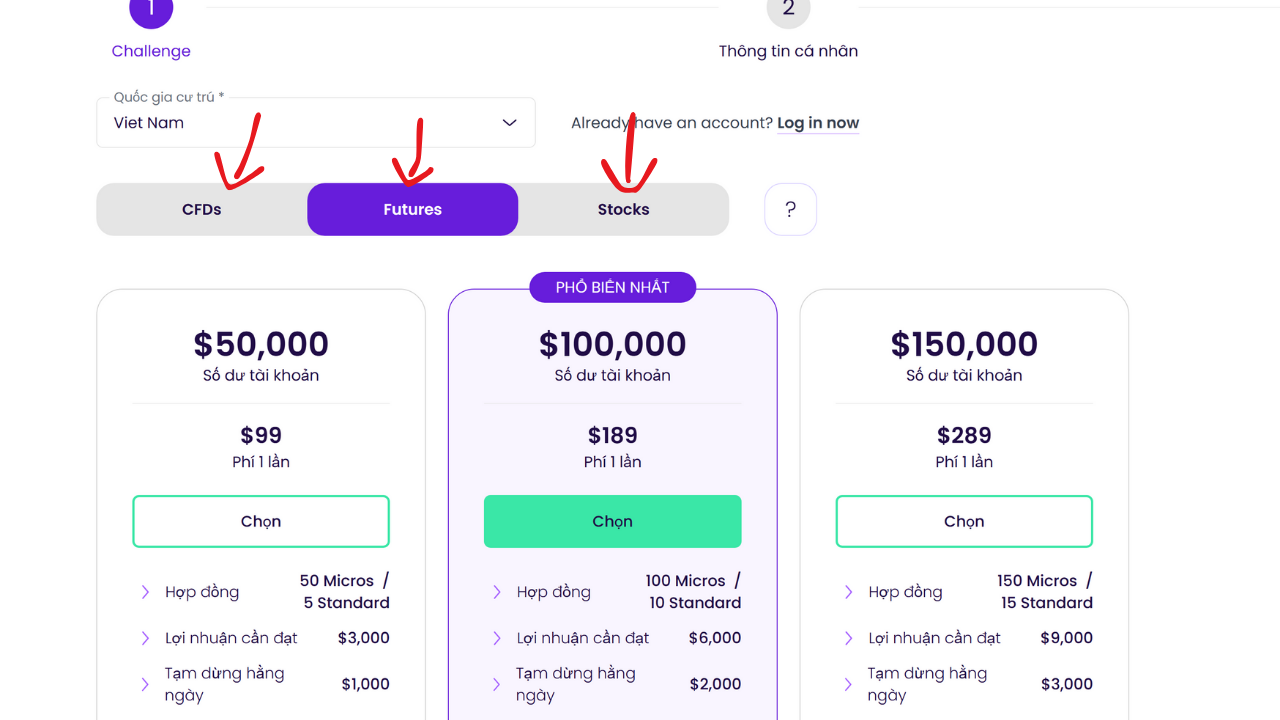The image size is (1280, 720).
Task: Expand Tạm dừng hằng ngày in $100,000 plan
Action: 497,684
